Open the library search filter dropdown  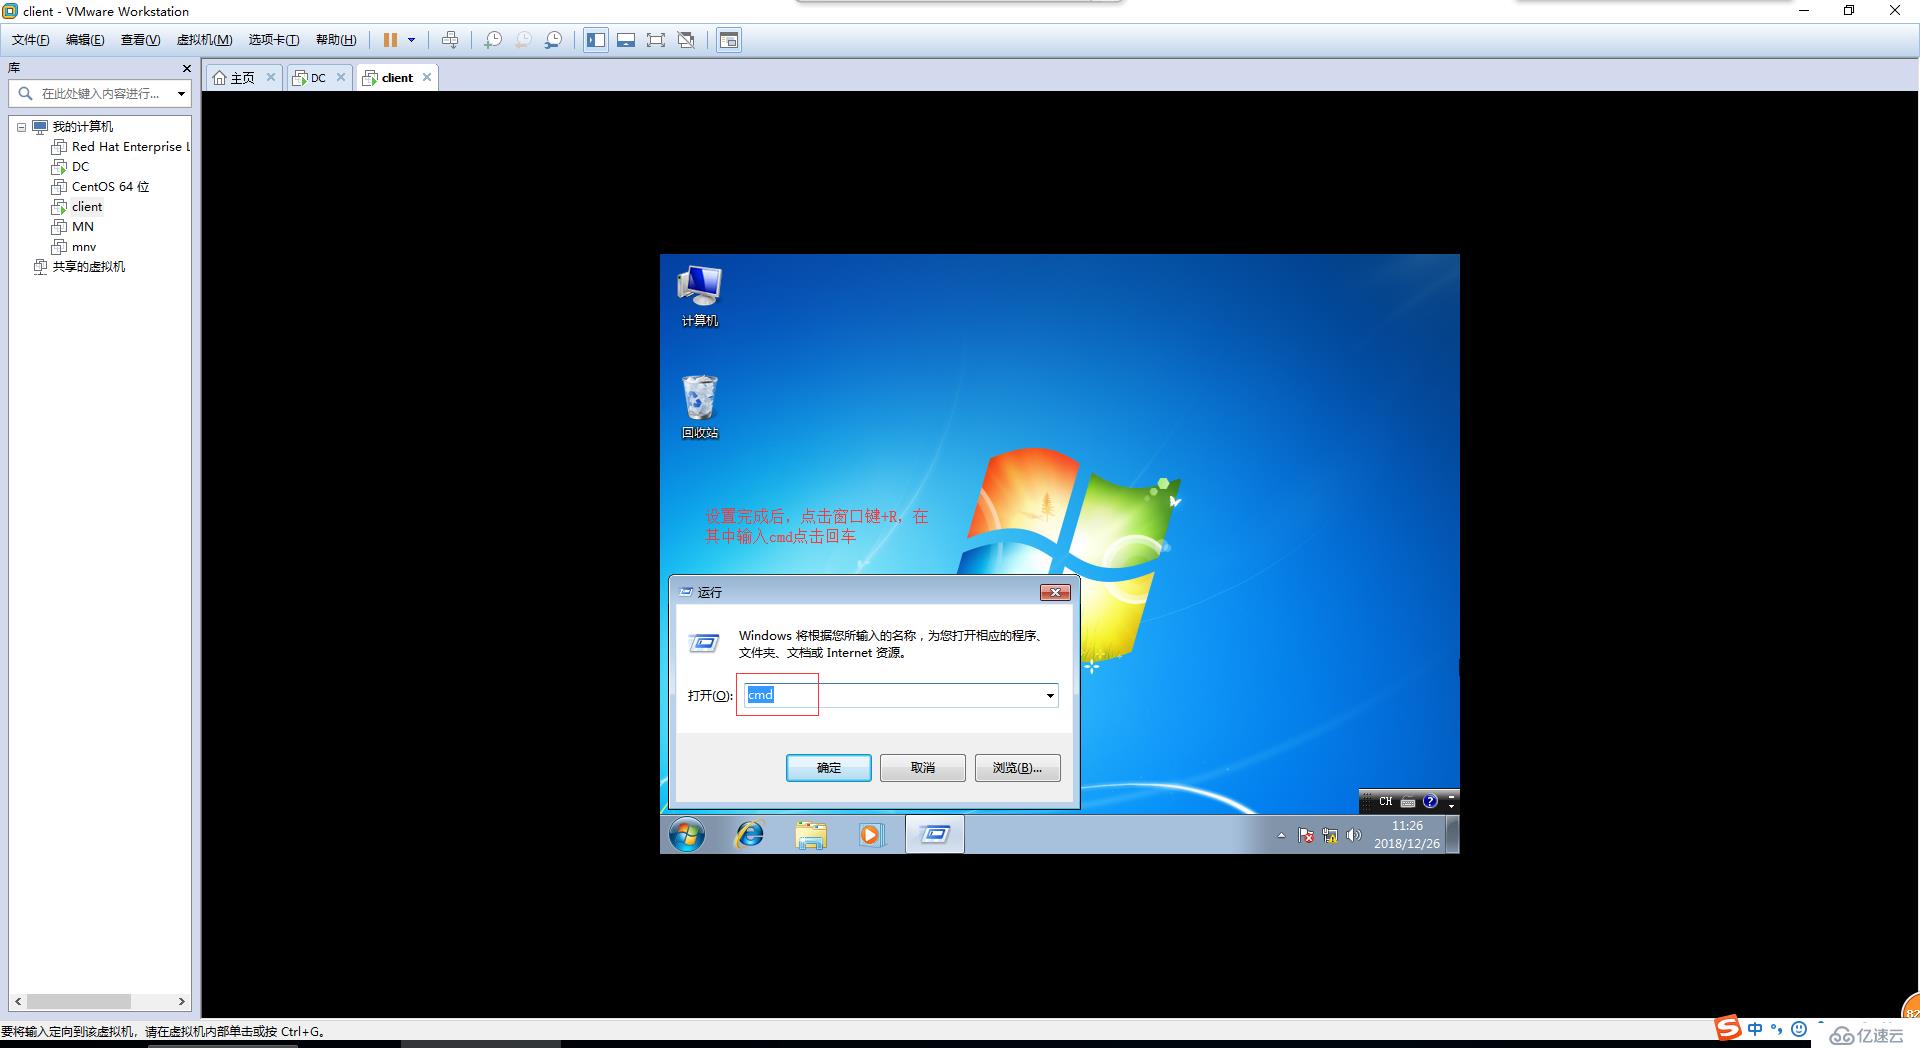coord(181,94)
